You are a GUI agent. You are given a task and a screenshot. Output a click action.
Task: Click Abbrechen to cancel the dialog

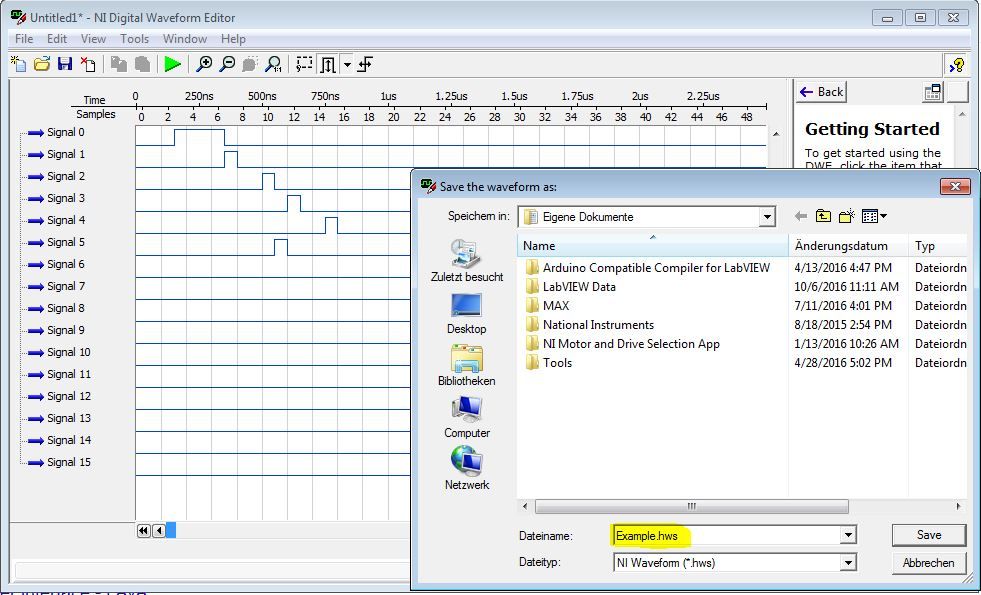[928, 562]
